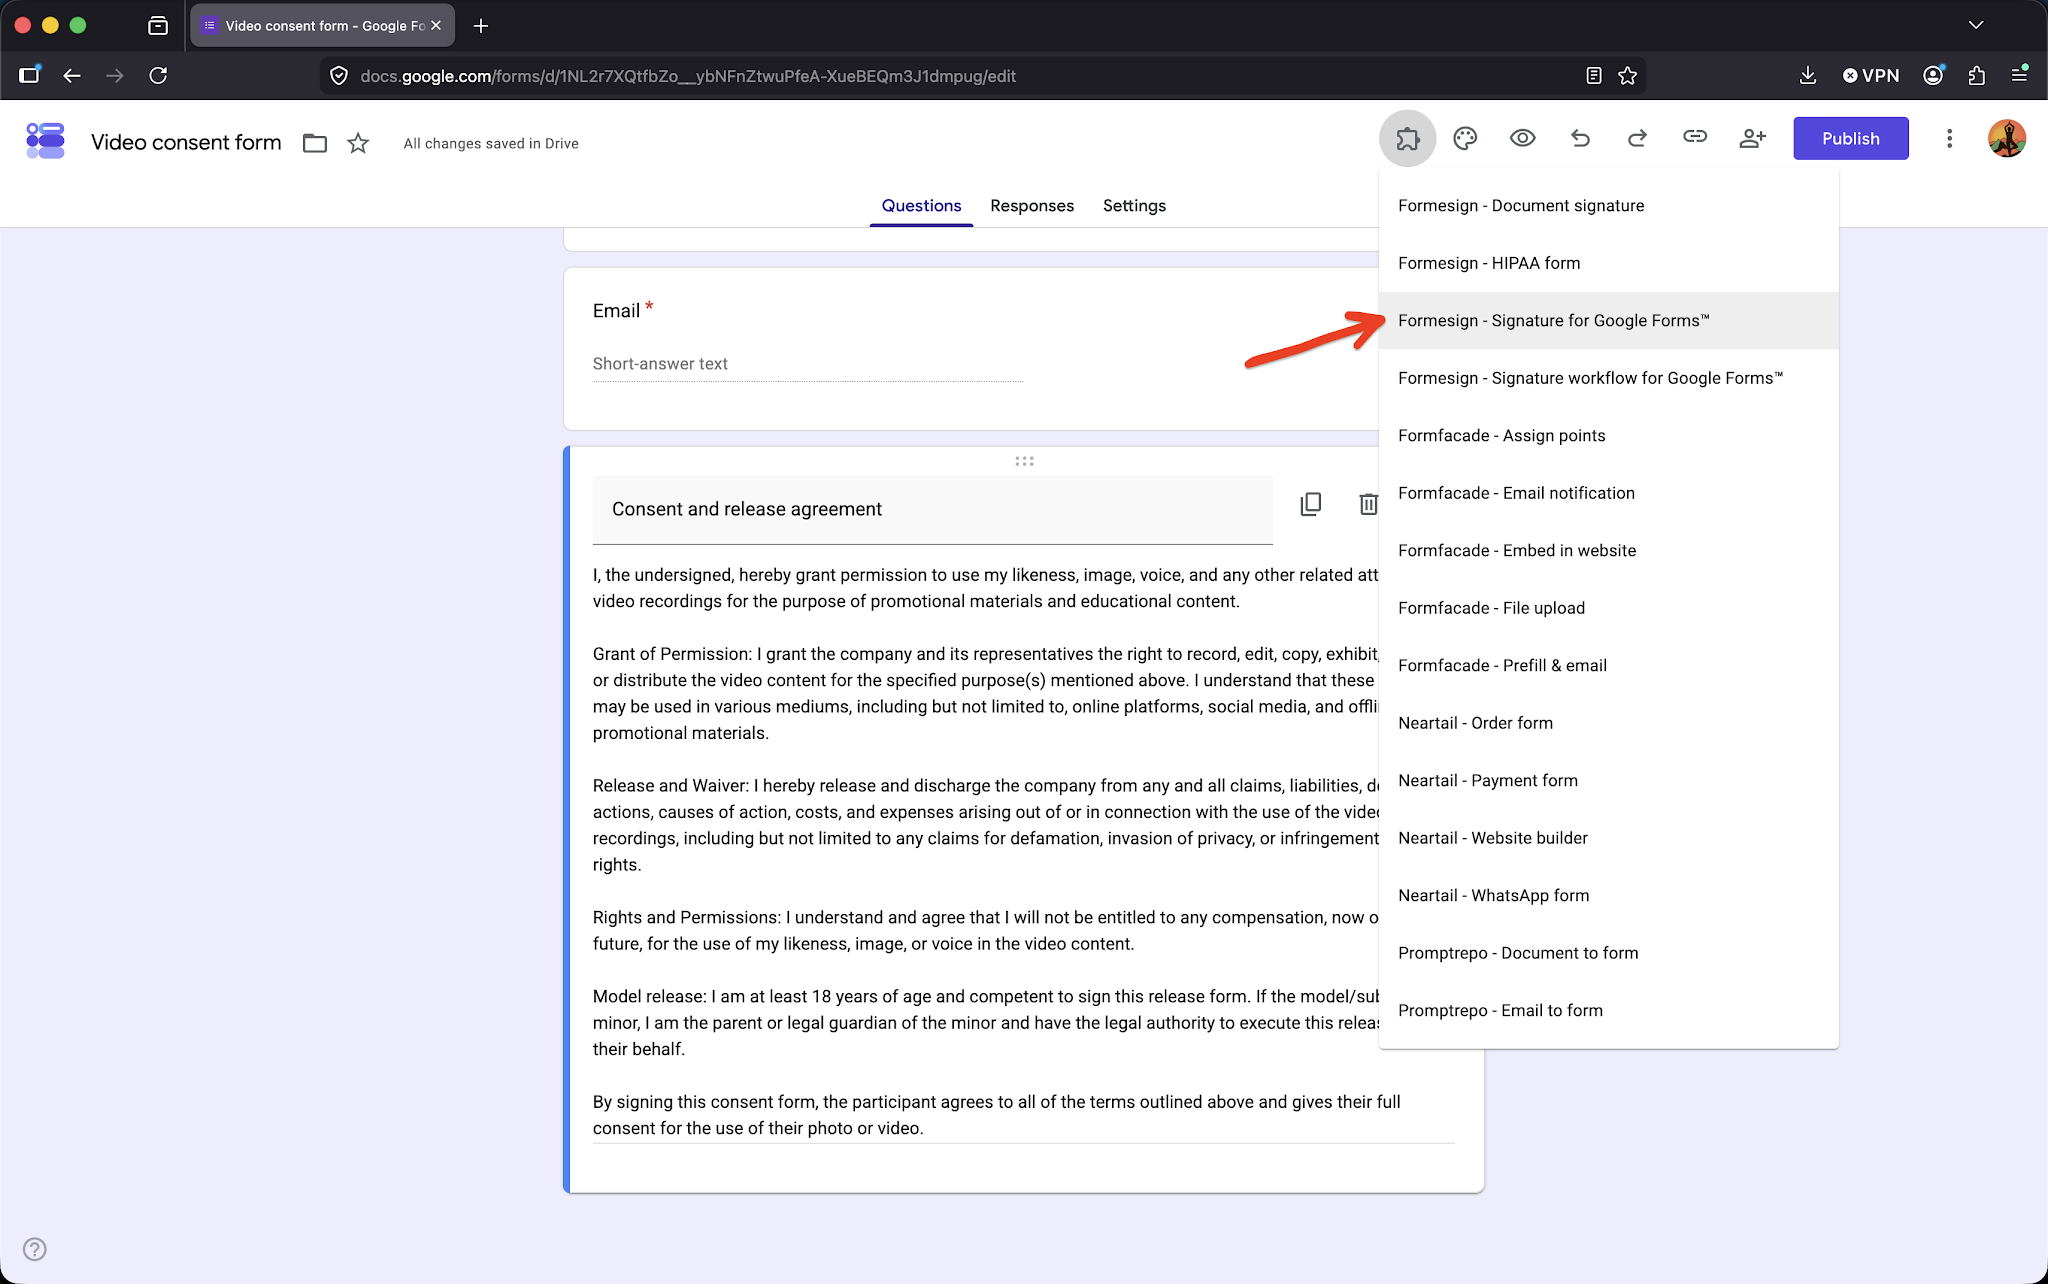The width and height of the screenshot is (2048, 1284).
Task: Duplicate the Consent and release item
Action: [1310, 504]
